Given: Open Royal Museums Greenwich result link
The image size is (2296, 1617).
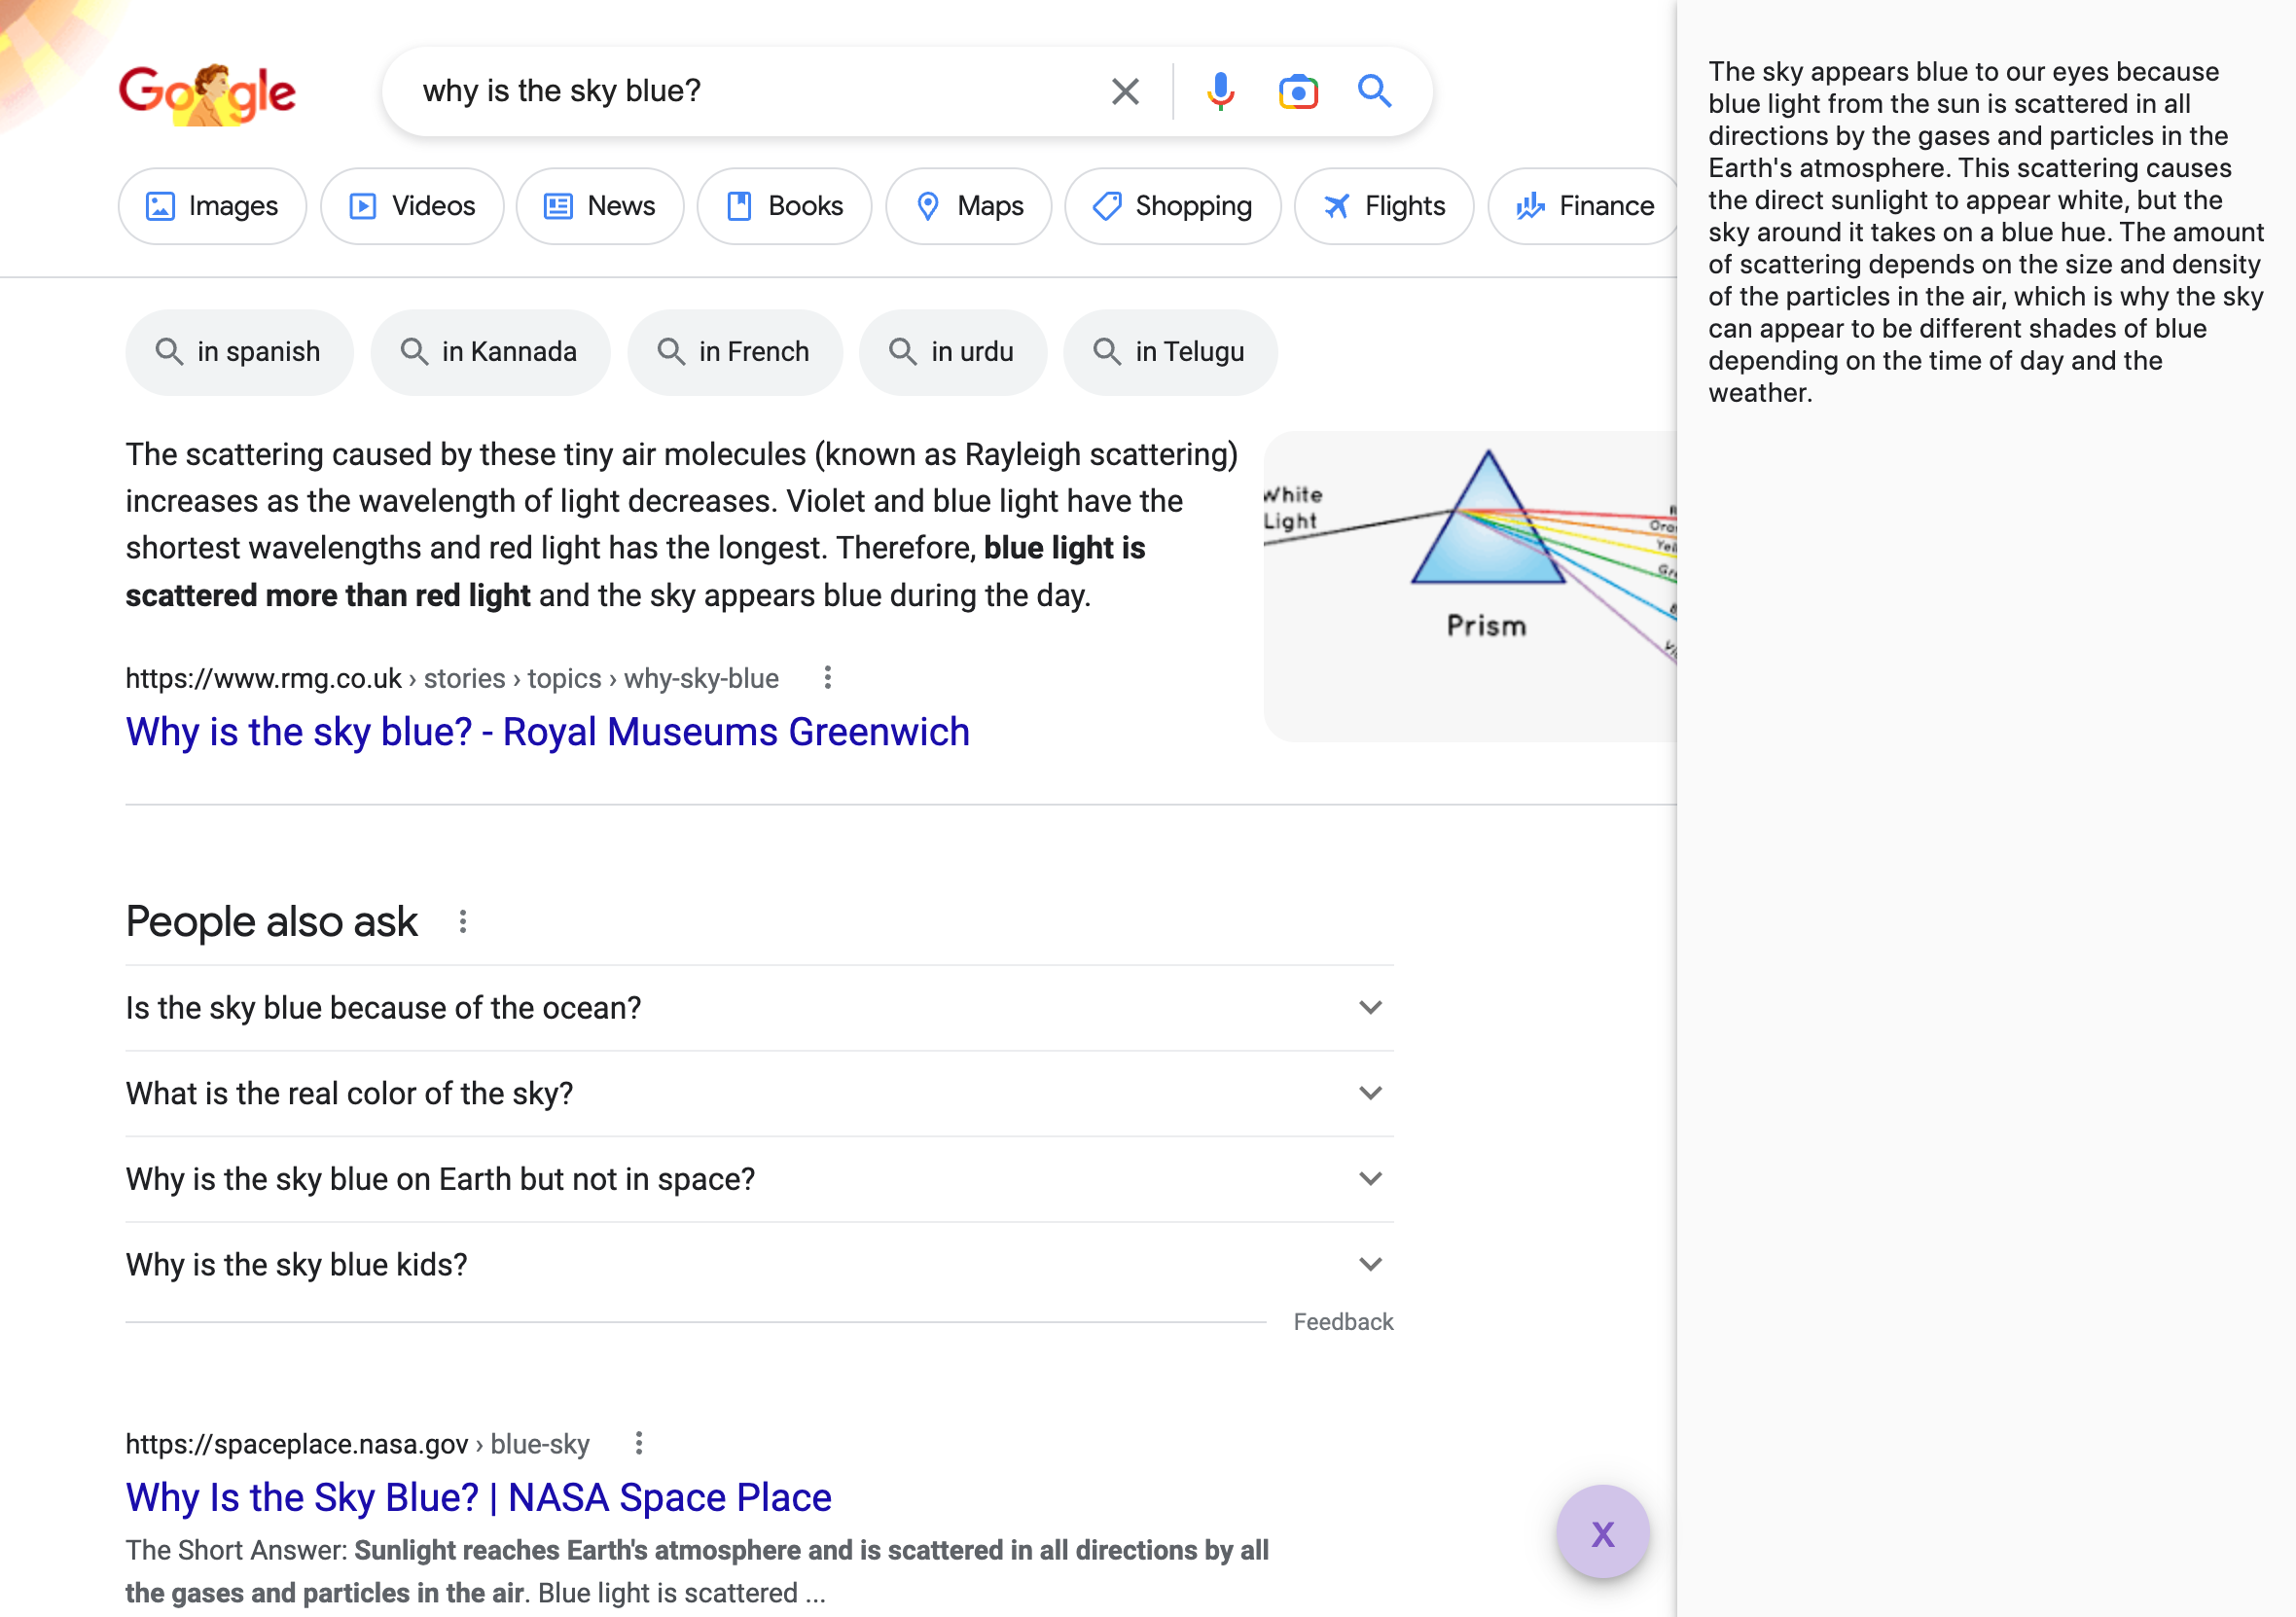Looking at the screenshot, I should coord(547,732).
